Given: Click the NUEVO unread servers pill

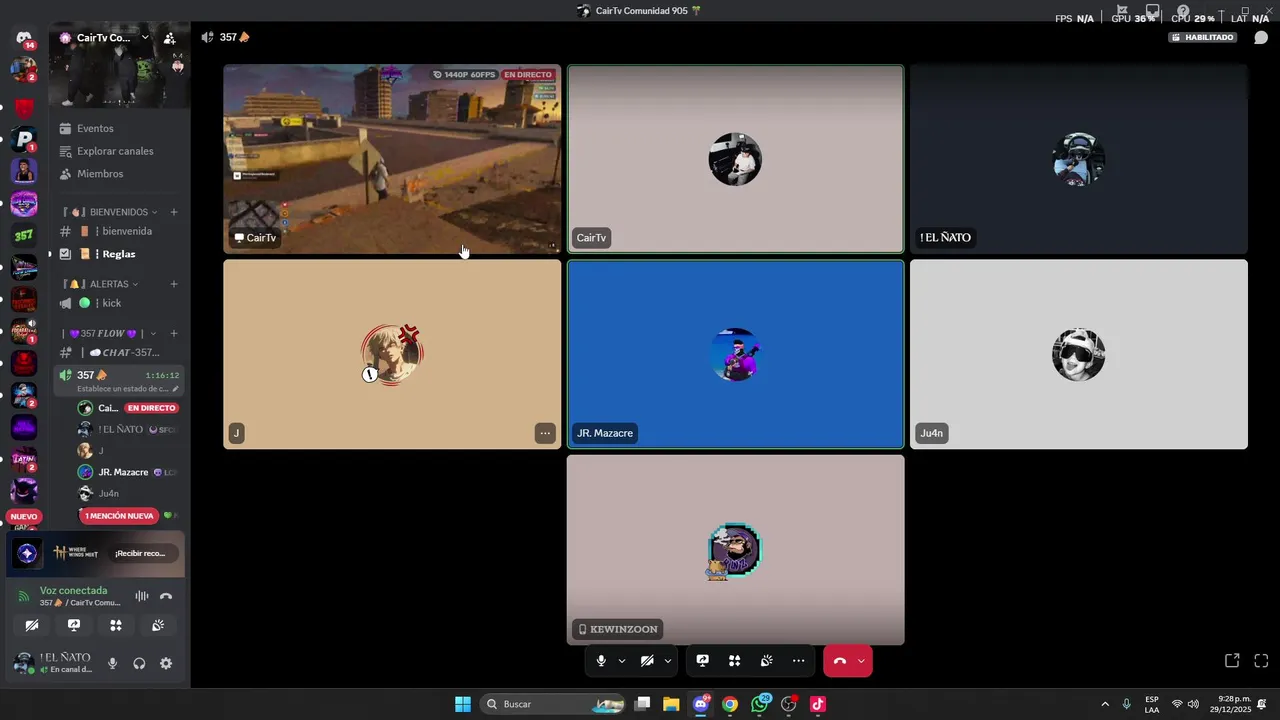Looking at the screenshot, I should tap(24, 517).
